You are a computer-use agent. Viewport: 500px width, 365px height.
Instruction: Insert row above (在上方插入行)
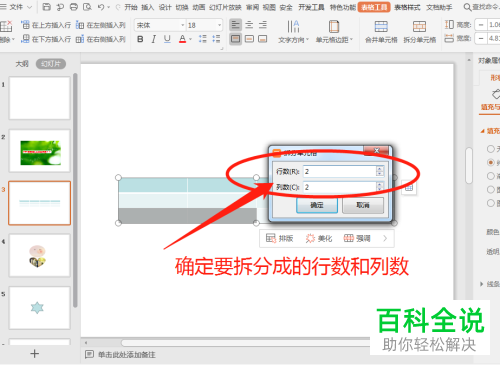coord(46,25)
